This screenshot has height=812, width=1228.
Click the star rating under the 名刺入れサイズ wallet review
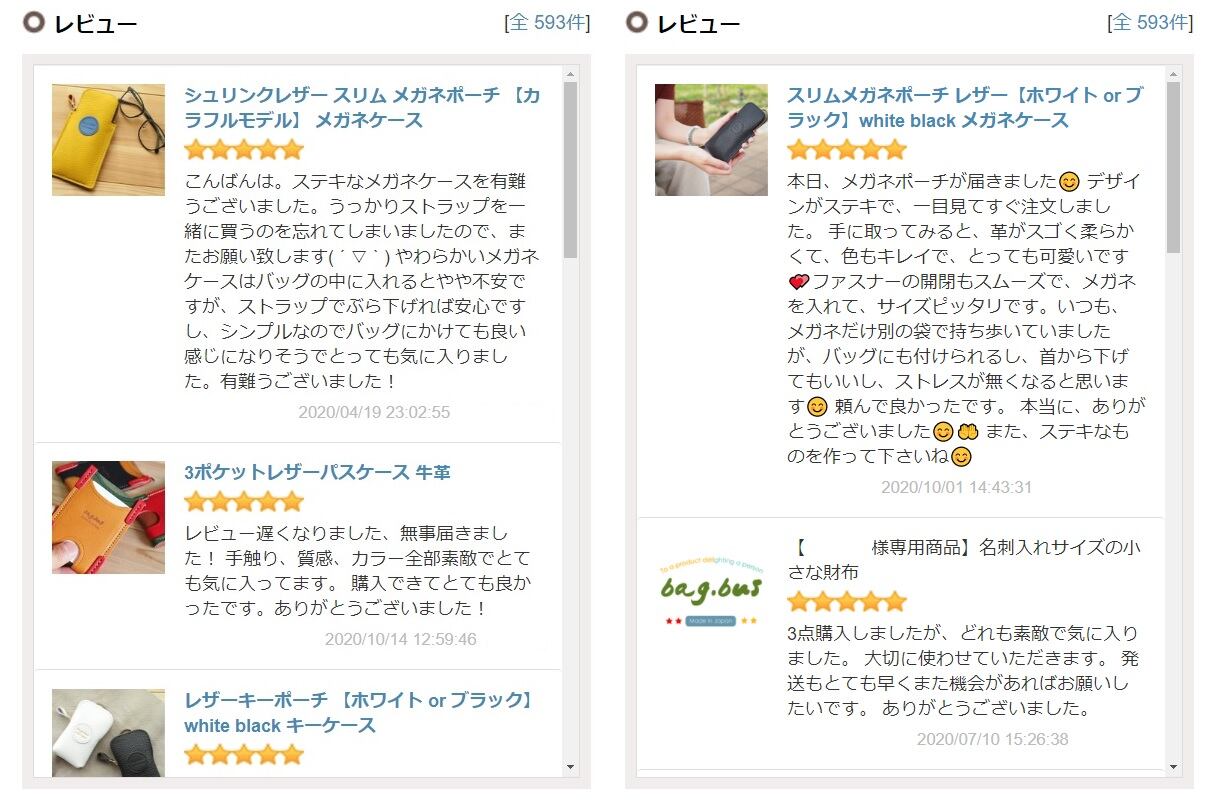tap(846, 602)
